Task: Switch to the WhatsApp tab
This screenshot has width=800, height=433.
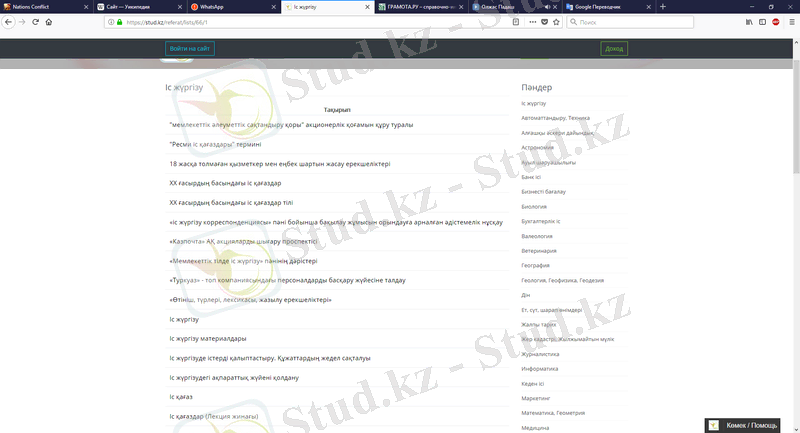Action: [230, 6]
